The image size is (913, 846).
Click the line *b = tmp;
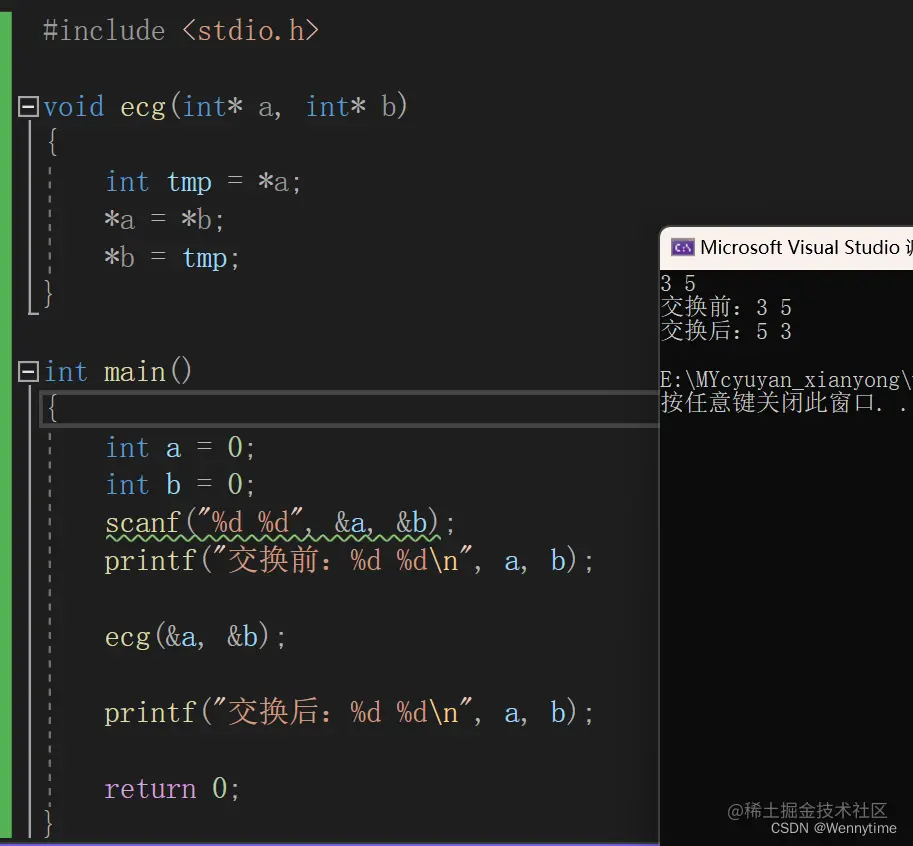click(171, 258)
